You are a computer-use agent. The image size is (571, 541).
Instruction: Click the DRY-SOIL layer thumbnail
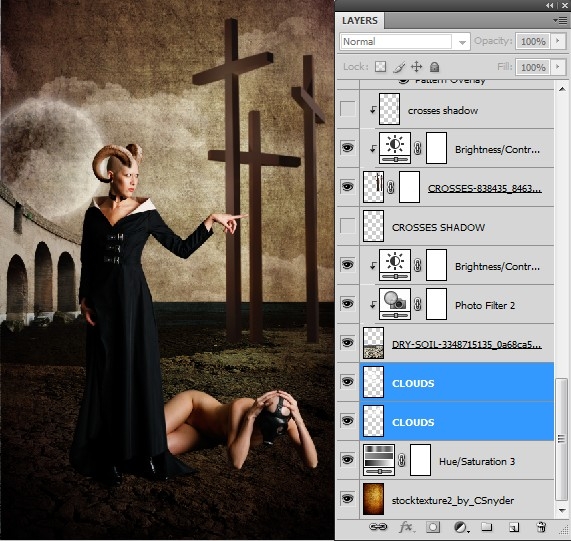373,343
